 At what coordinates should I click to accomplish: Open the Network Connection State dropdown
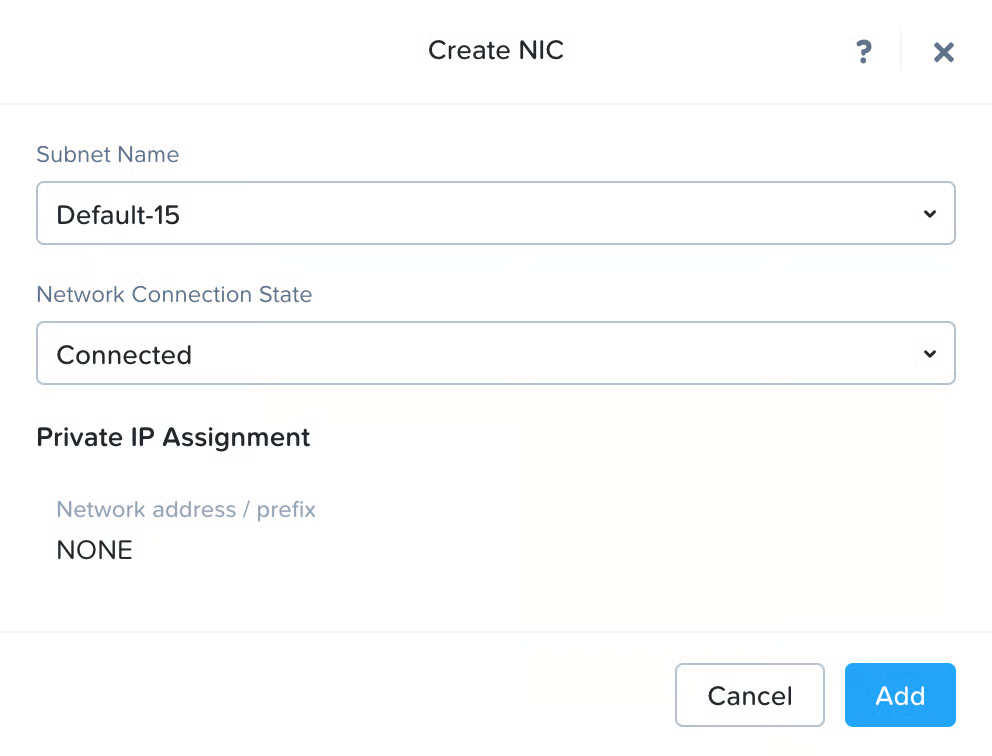click(495, 353)
